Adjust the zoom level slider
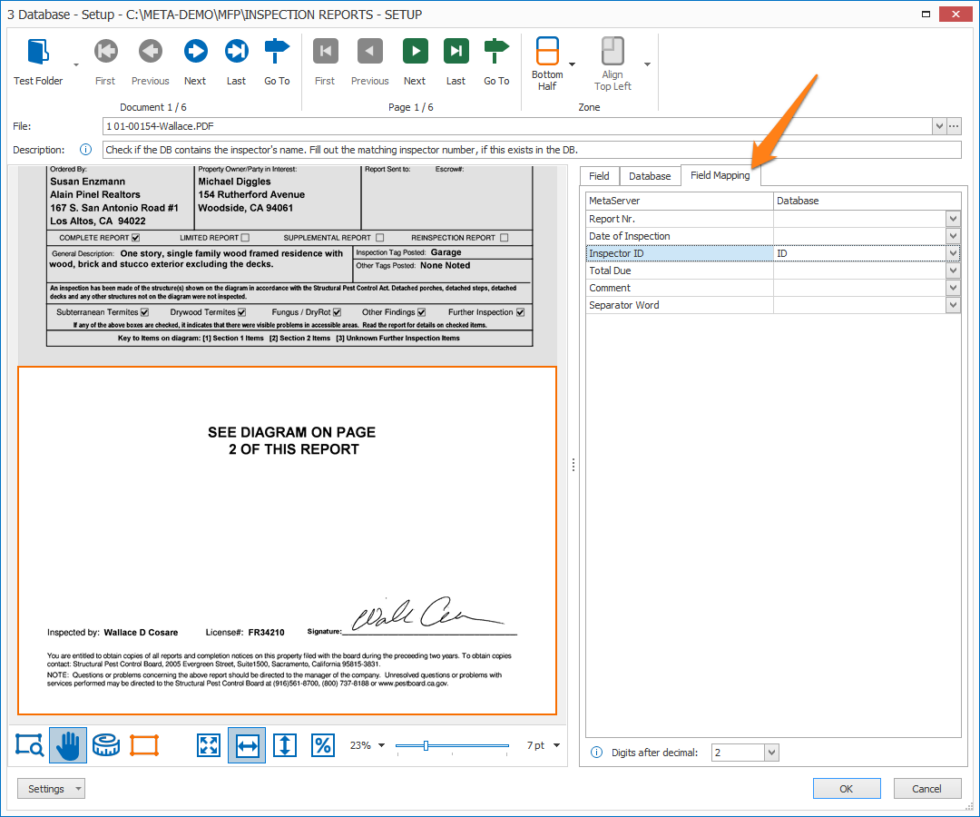 [428, 745]
